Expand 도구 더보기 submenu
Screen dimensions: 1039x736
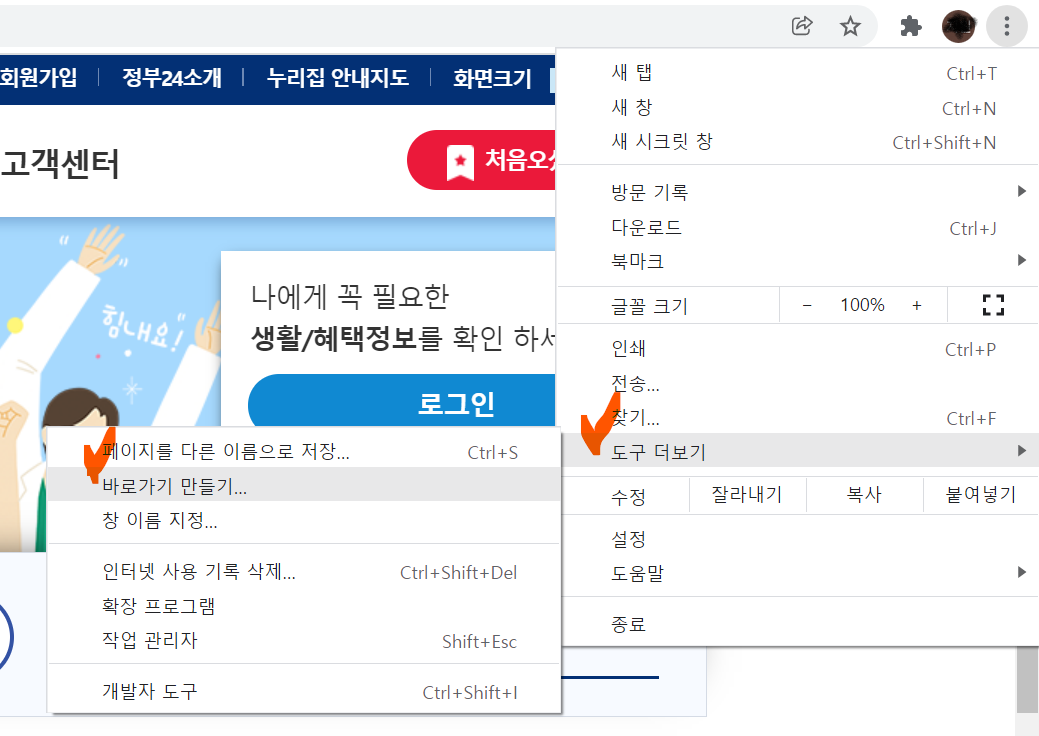click(799, 451)
